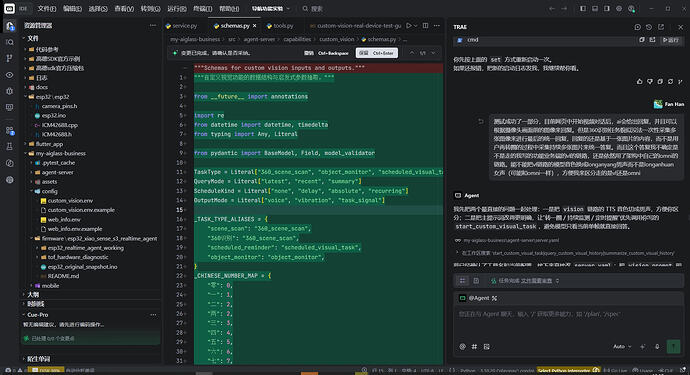Reject changes with the Ctrl+Backspace button

(x=327, y=53)
